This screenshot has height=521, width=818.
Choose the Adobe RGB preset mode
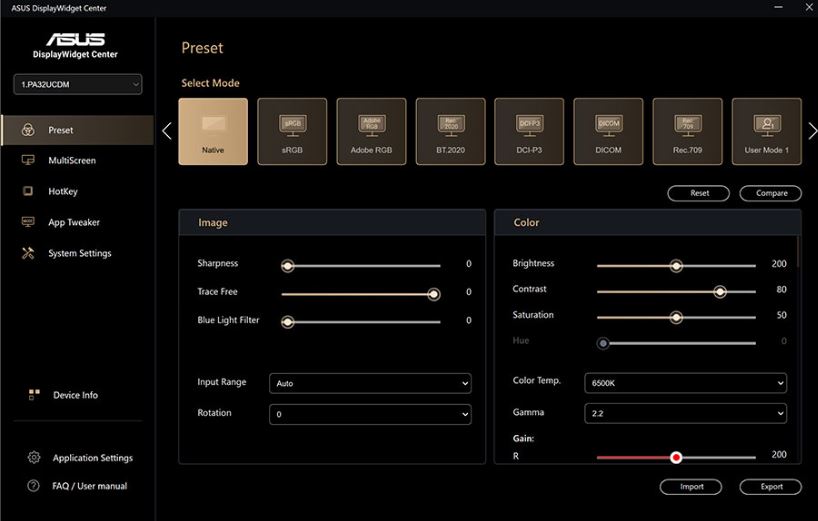371,131
